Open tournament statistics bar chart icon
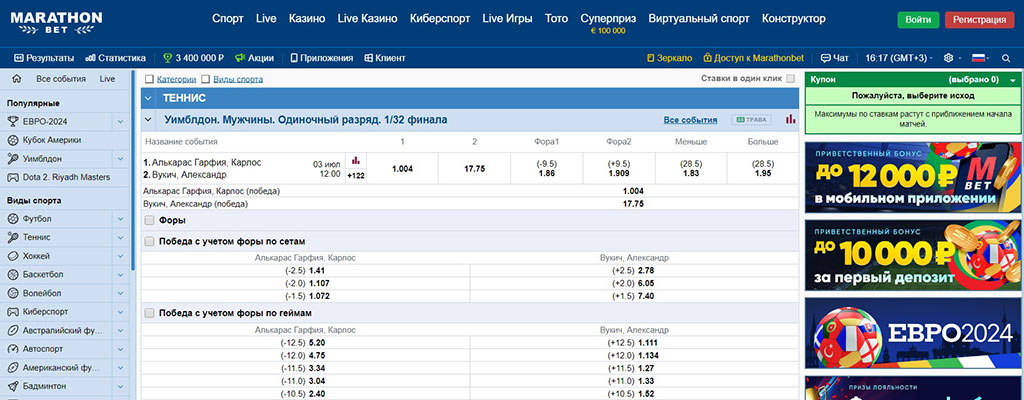 point(791,120)
